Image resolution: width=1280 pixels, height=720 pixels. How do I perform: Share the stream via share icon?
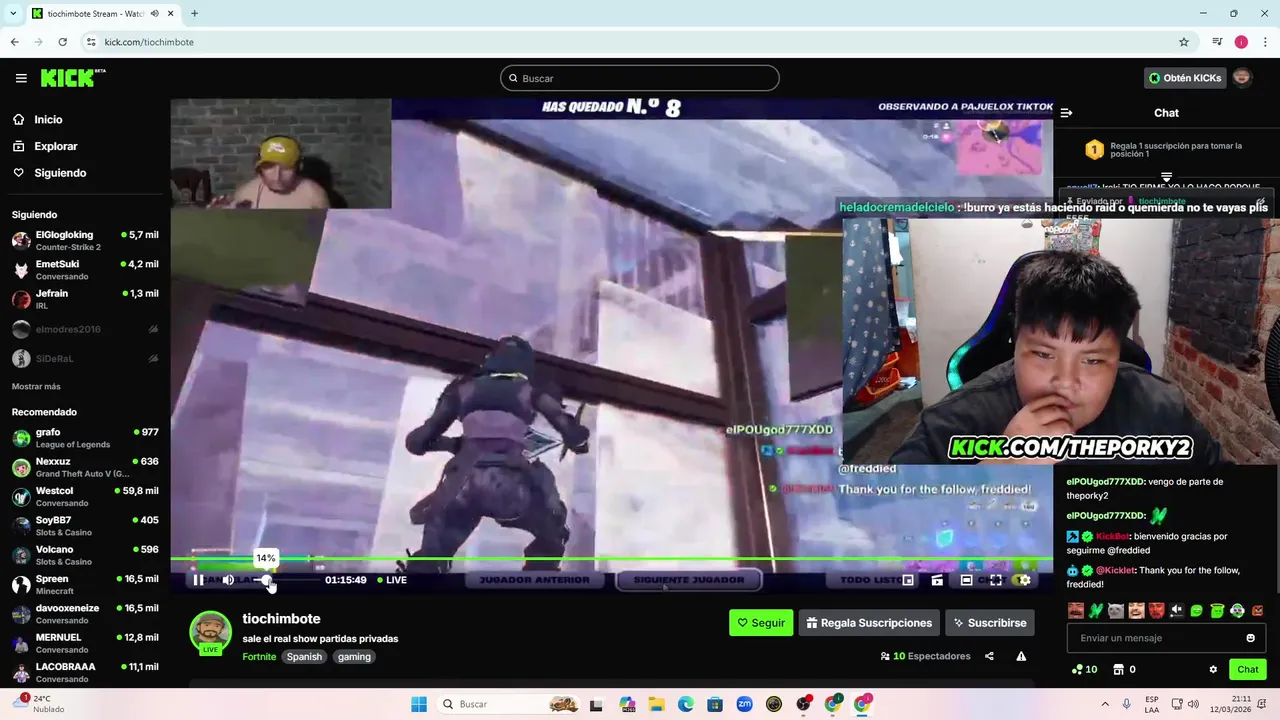(x=989, y=657)
